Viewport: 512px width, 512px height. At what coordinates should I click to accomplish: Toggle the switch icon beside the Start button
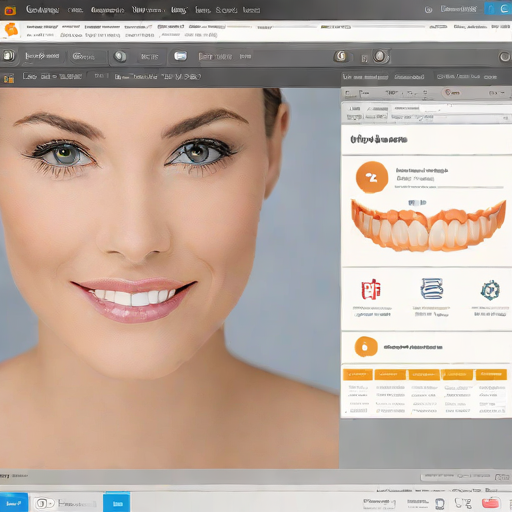(44, 503)
